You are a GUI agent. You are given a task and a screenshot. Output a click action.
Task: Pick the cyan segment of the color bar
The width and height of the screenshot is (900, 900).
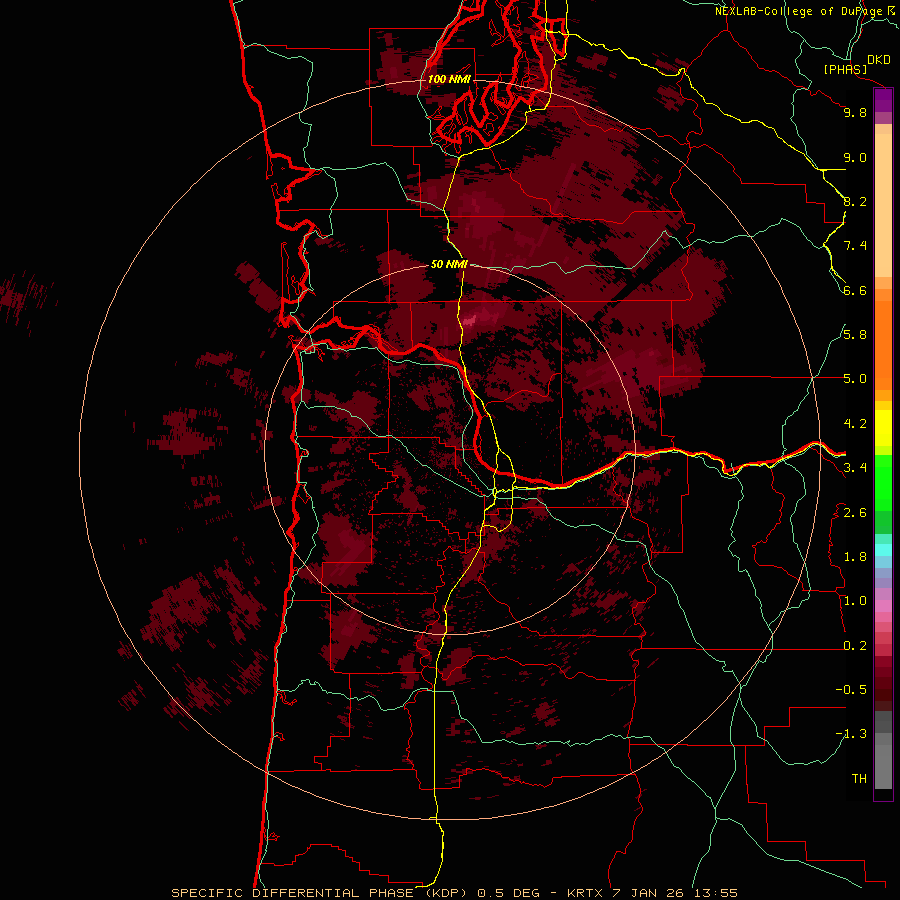[883, 550]
